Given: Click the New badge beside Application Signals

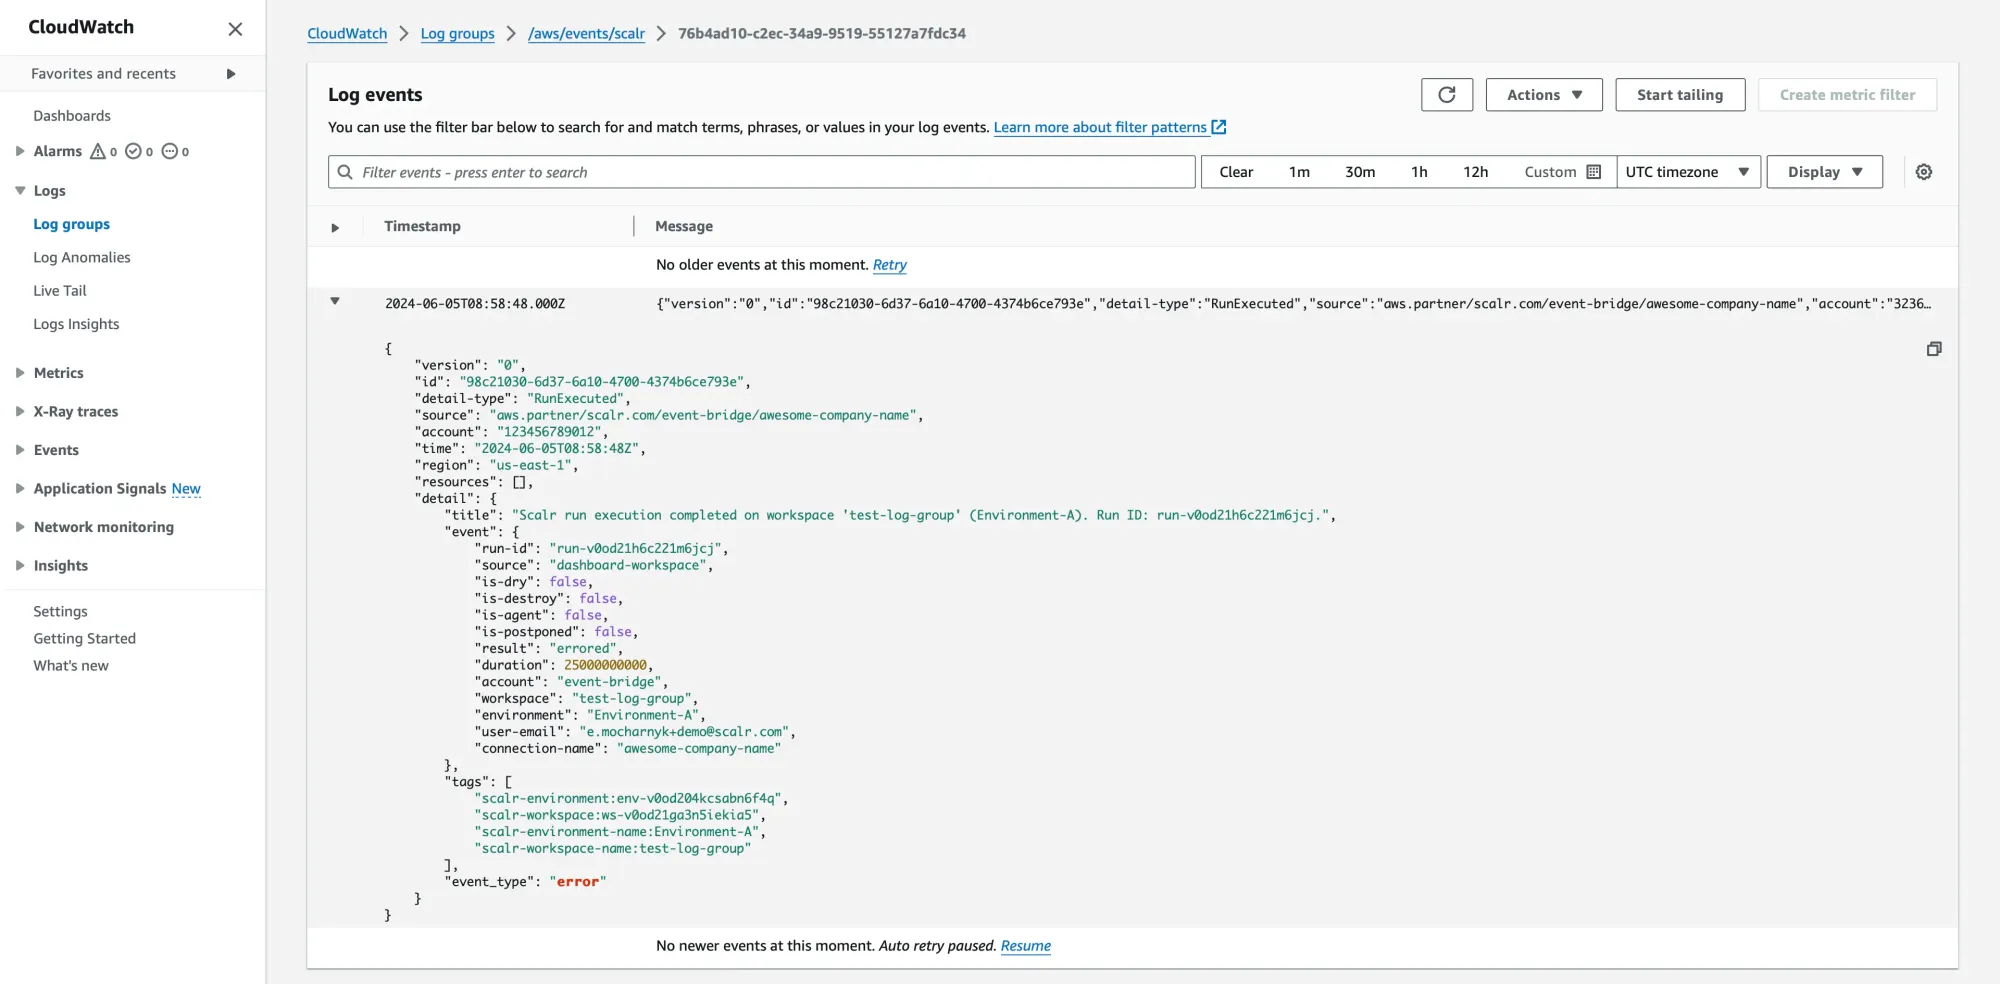Looking at the screenshot, I should tap(186, 488).
